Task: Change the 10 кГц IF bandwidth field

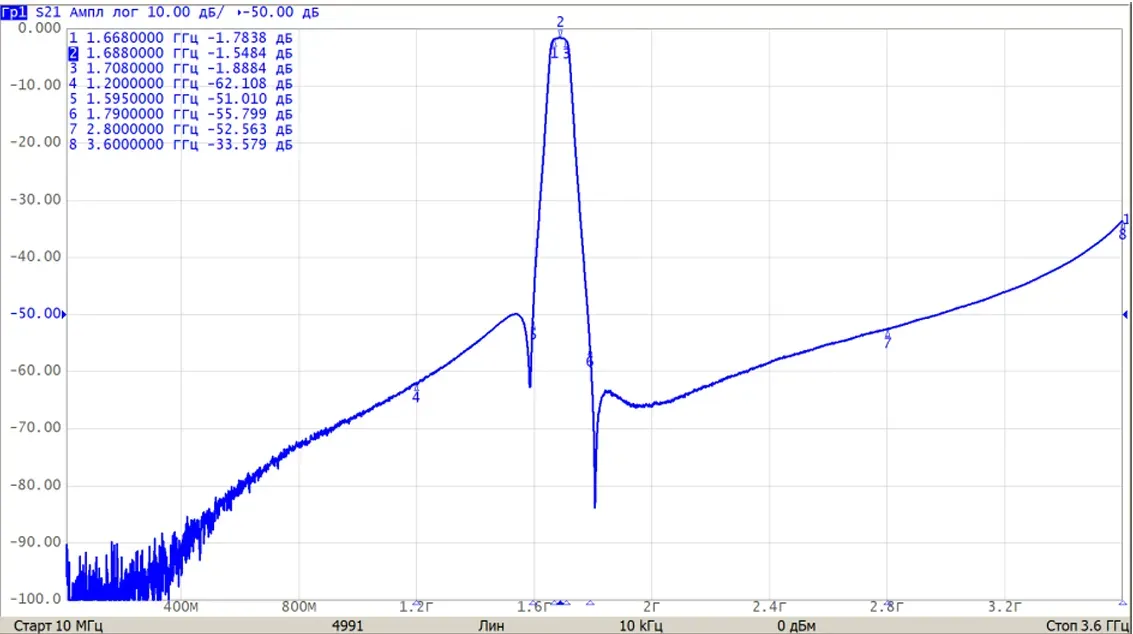Action: point(640,625)
